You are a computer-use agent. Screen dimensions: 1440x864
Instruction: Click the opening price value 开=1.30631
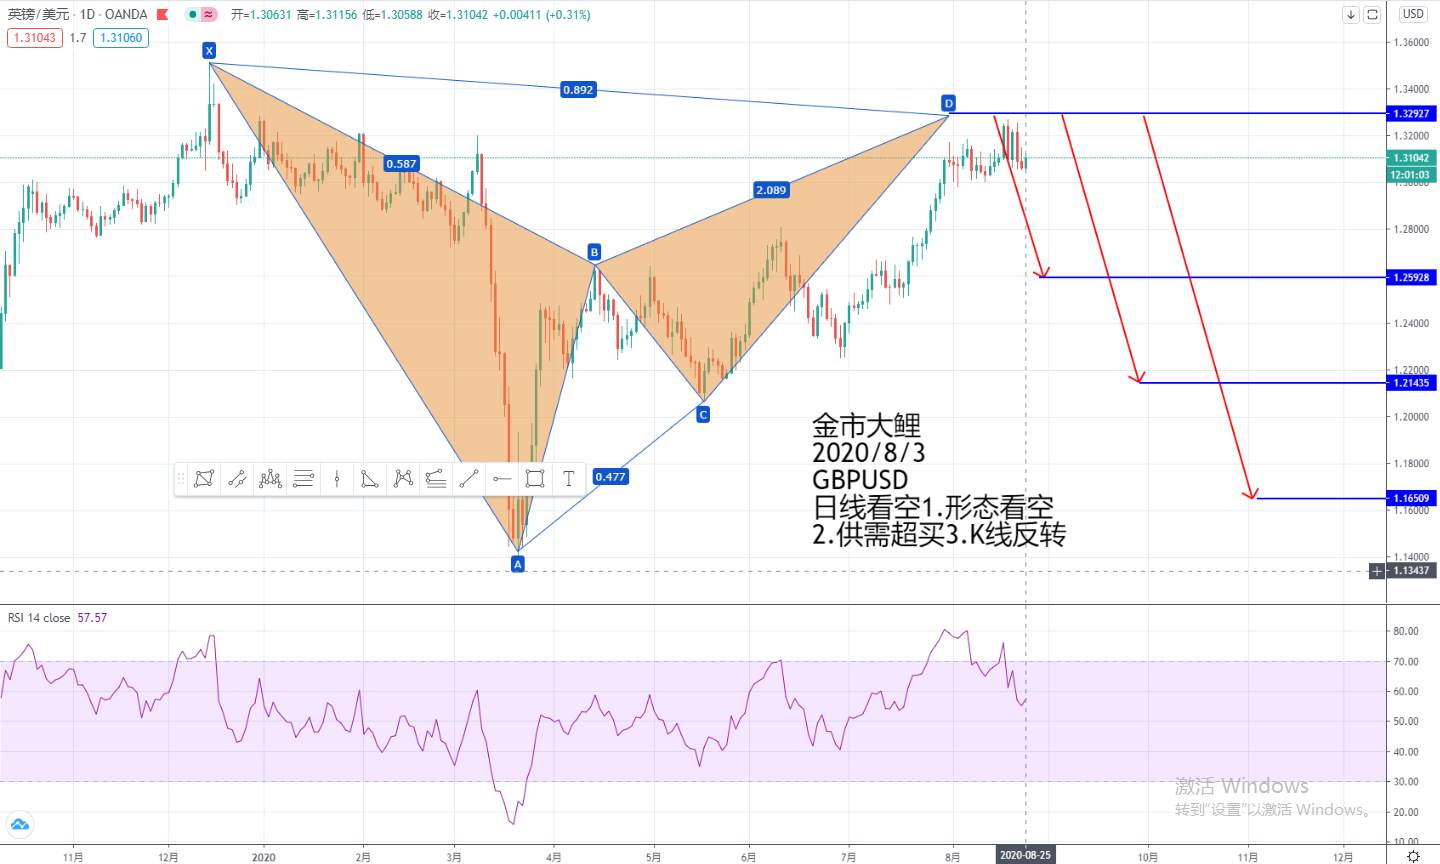[261, 15]
